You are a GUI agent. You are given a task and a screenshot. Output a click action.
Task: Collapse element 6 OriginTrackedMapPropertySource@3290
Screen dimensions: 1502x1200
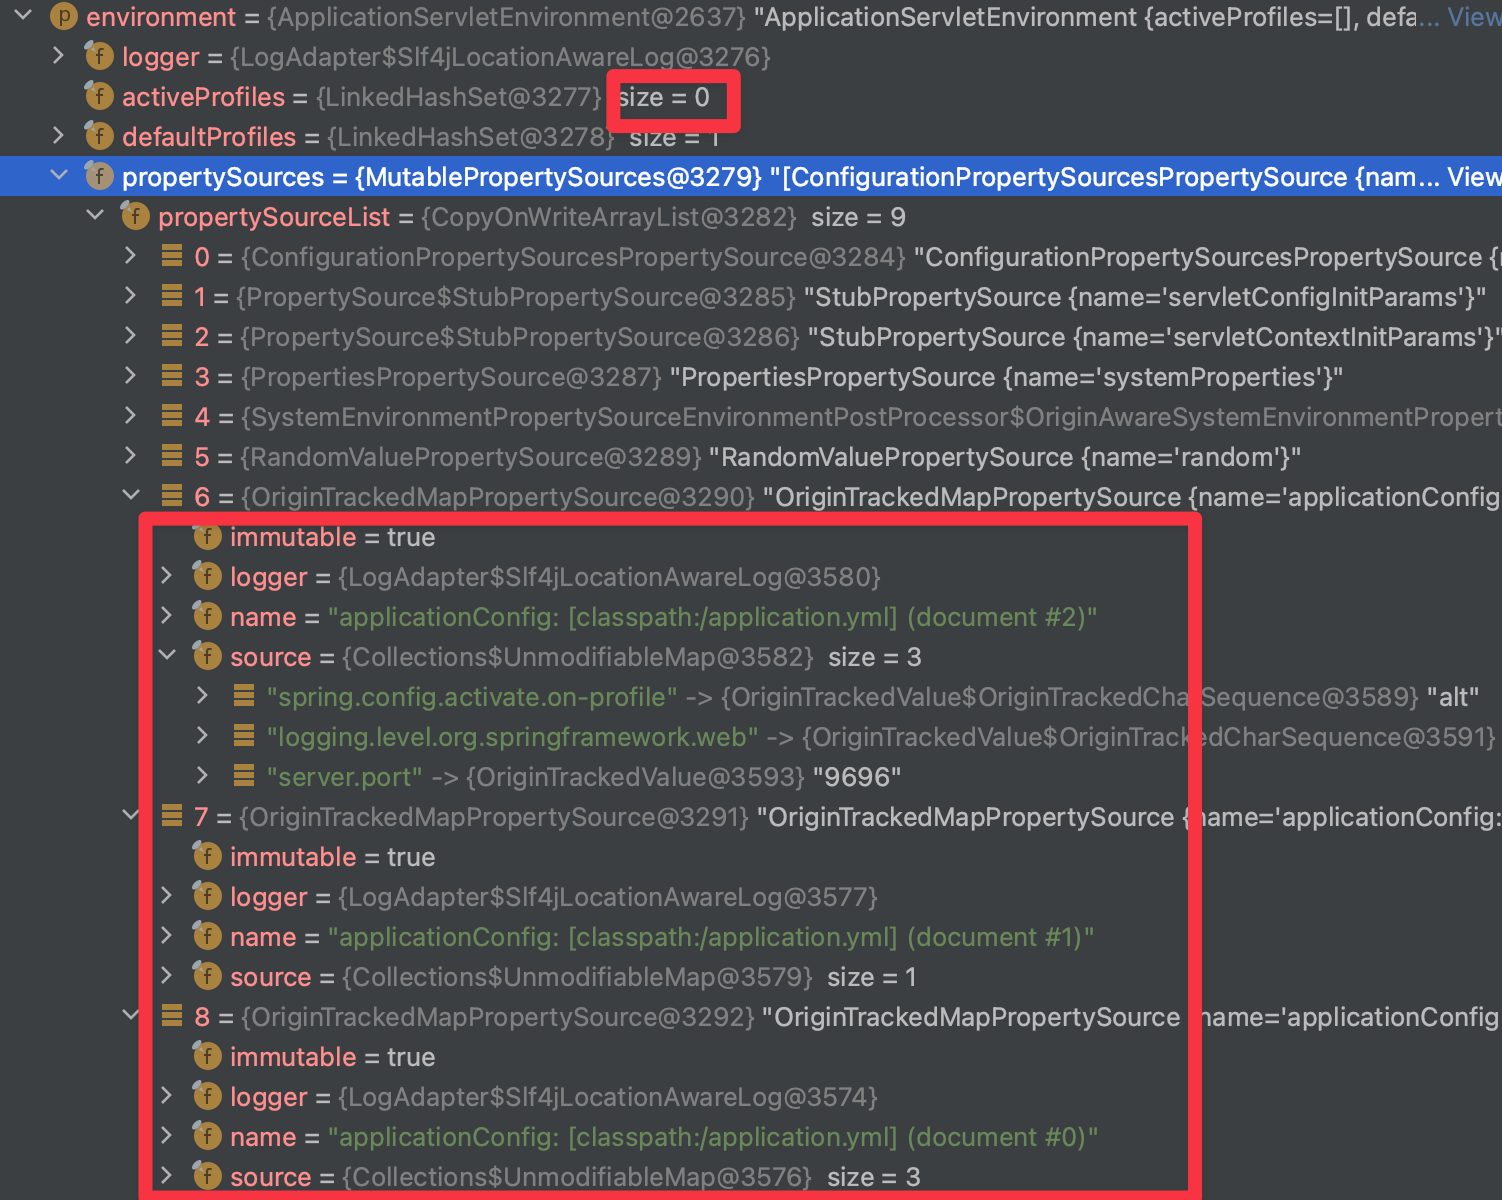[131, 496]
